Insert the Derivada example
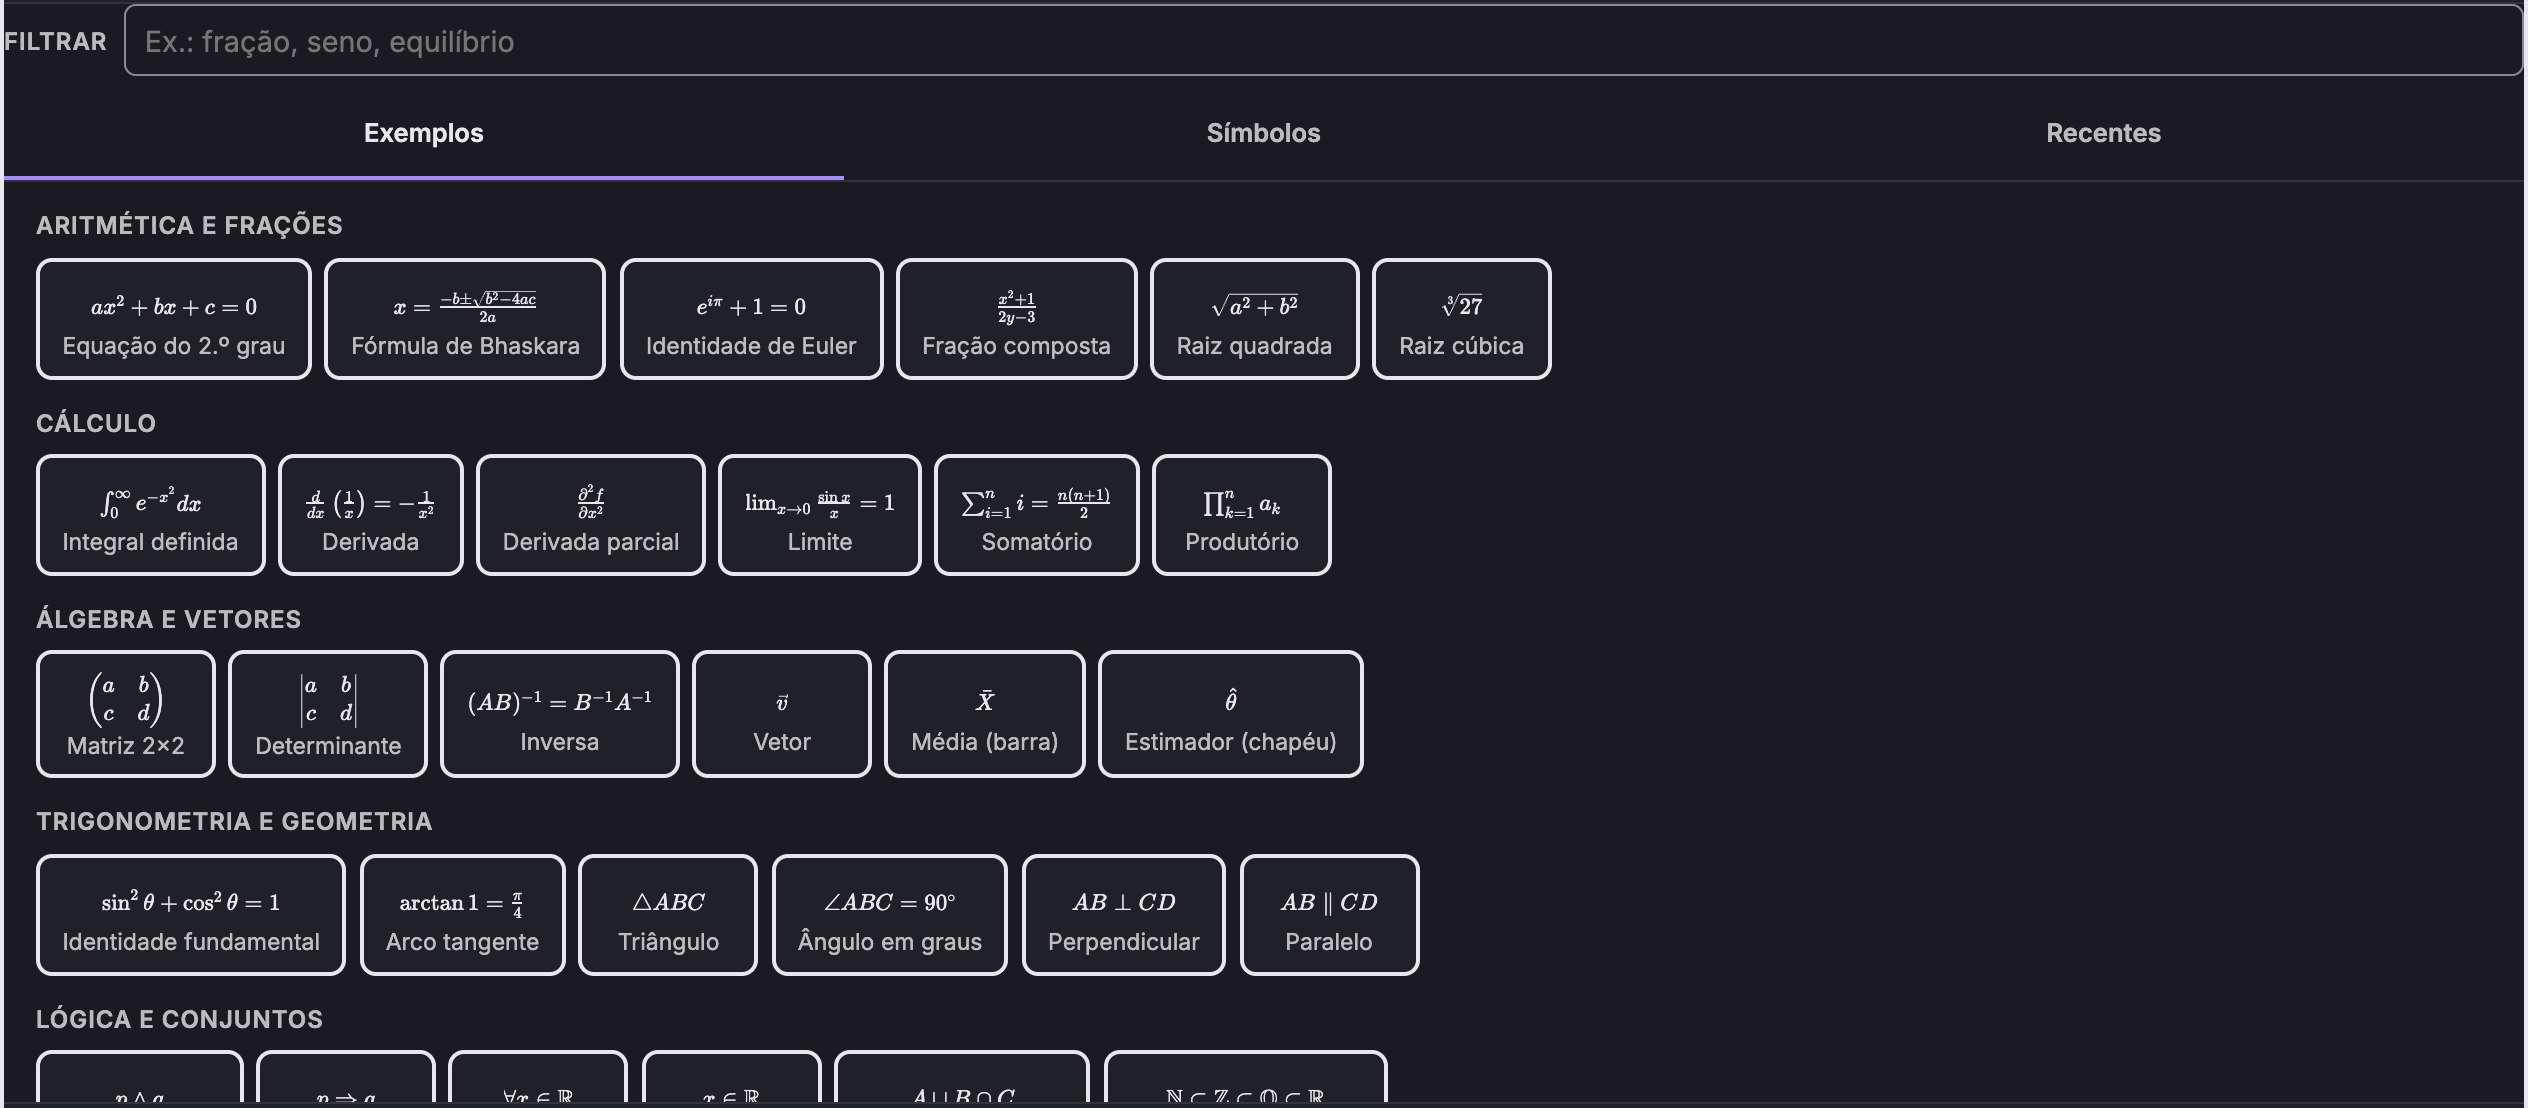Image resolution: width=2528 pixels, height=1108 pixels. tap(370, 515)
